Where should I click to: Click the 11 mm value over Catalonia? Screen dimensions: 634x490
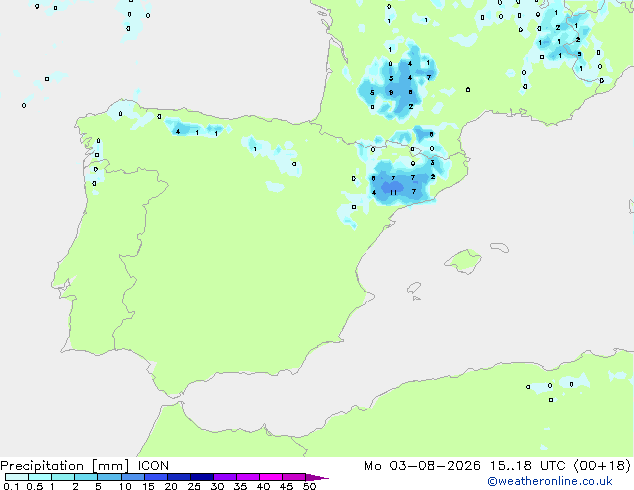click(x=393, y=192)
